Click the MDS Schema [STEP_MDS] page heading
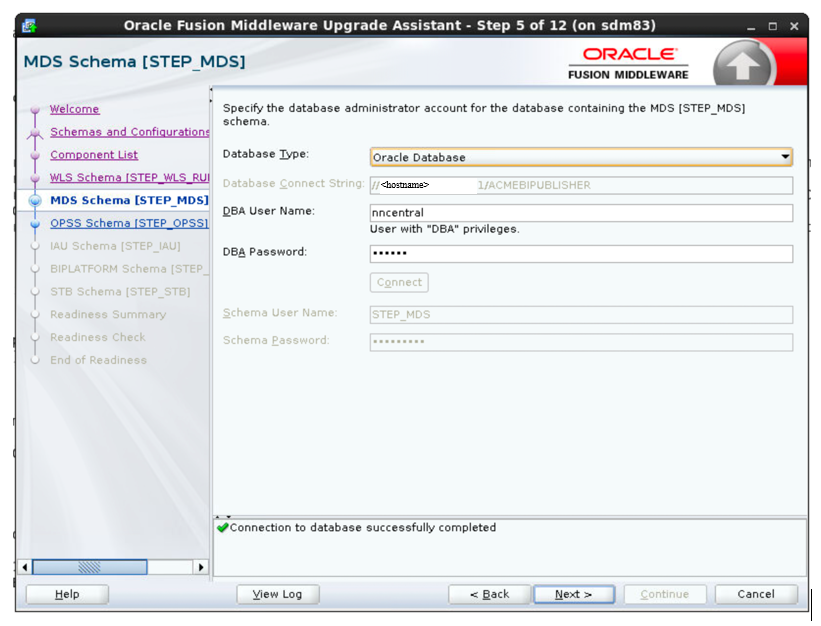 coord(135,62)
